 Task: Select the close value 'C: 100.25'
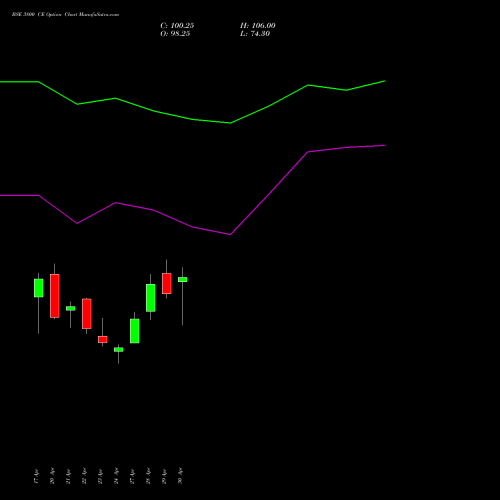pyautogui.click(x=177, y=26)
